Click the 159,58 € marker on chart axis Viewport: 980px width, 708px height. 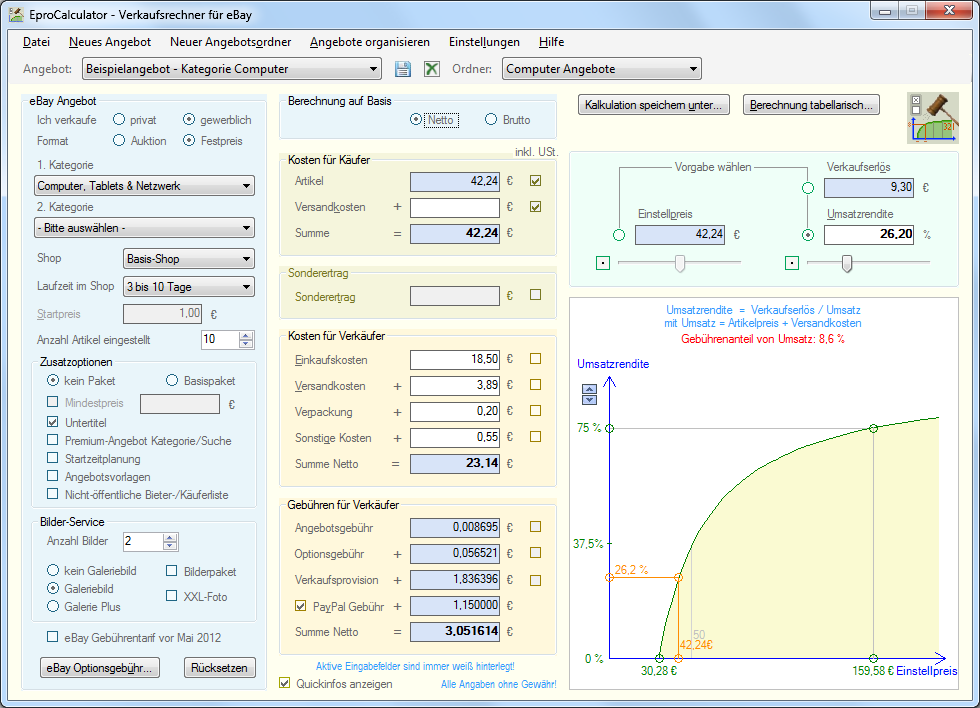(874, 658)
